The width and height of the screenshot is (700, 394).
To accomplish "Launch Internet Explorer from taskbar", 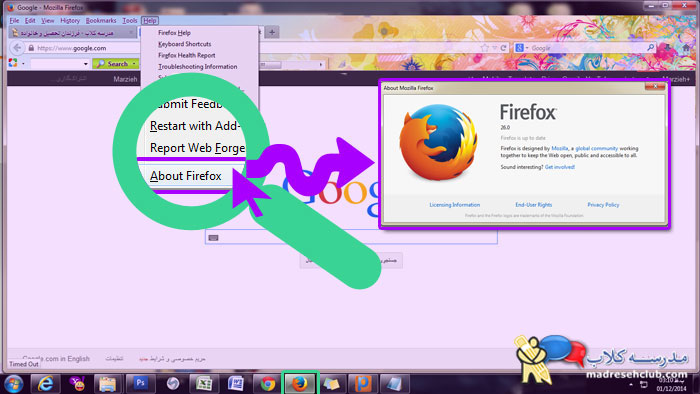I will click(x=45, y=384).
